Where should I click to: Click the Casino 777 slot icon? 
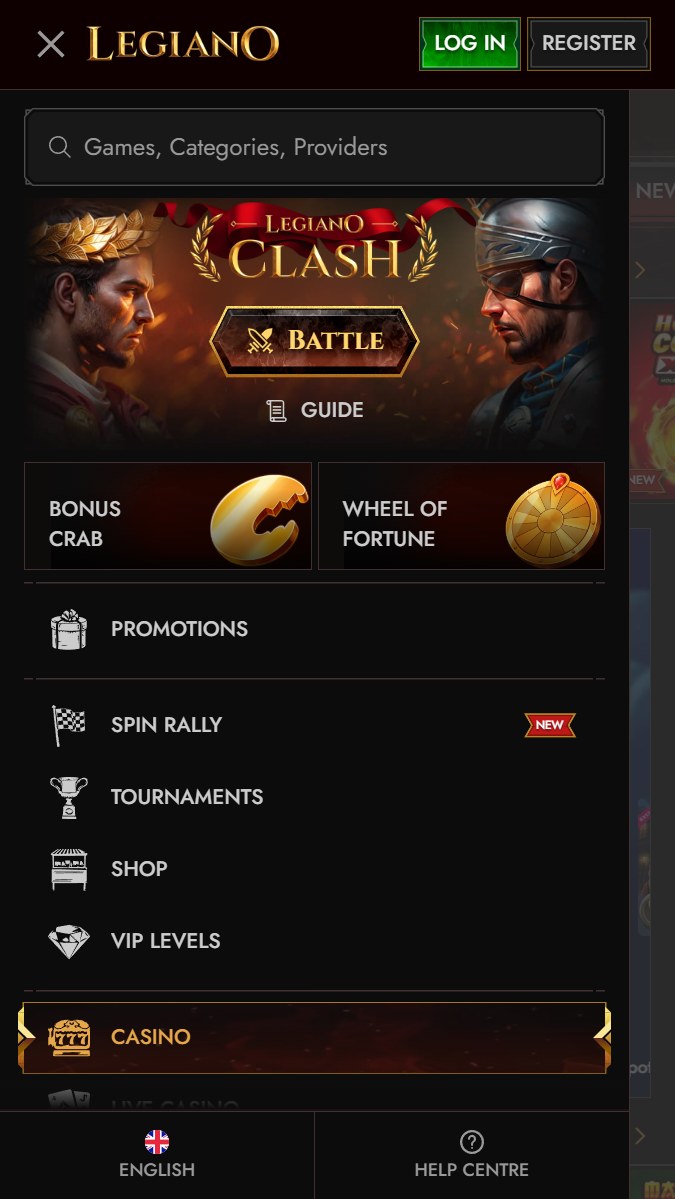[x=70, y=1038]
